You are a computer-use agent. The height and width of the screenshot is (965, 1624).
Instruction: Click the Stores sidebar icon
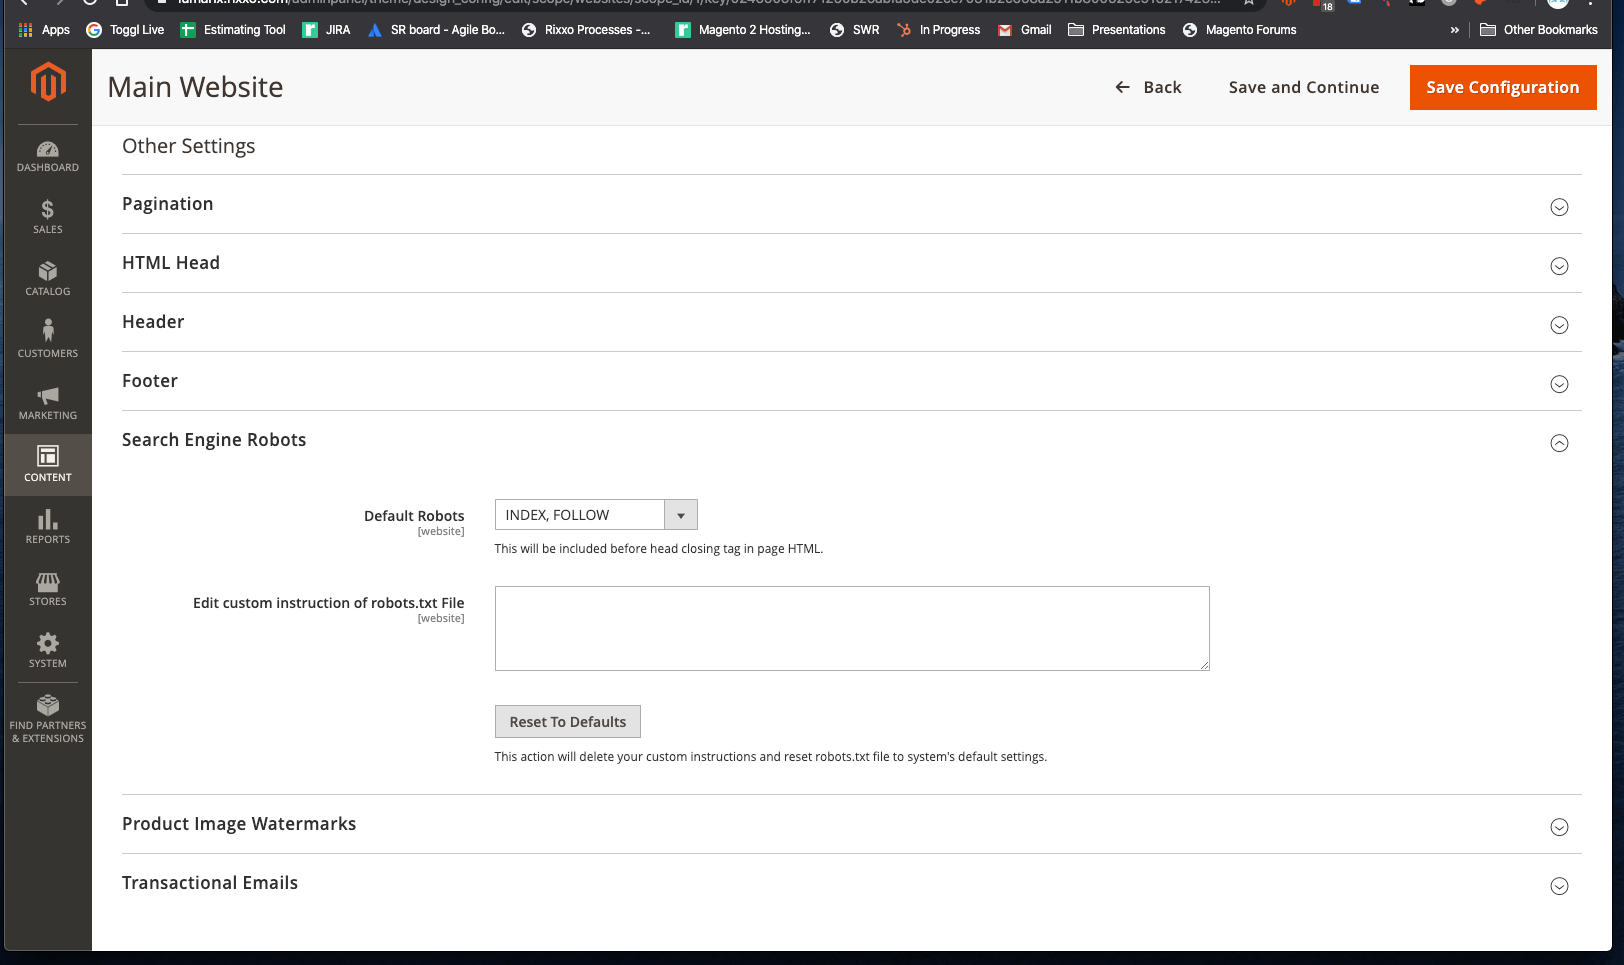coord(47,588)
